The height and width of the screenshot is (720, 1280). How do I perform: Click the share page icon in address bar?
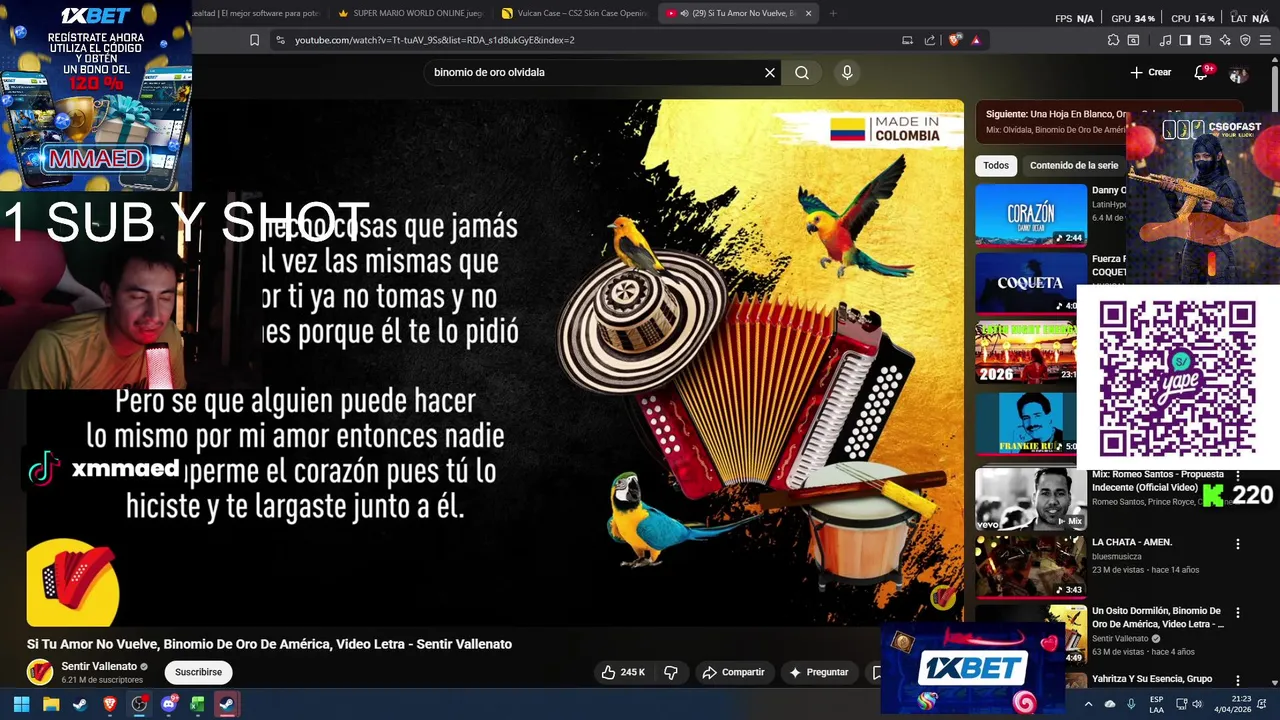(930, 40)
